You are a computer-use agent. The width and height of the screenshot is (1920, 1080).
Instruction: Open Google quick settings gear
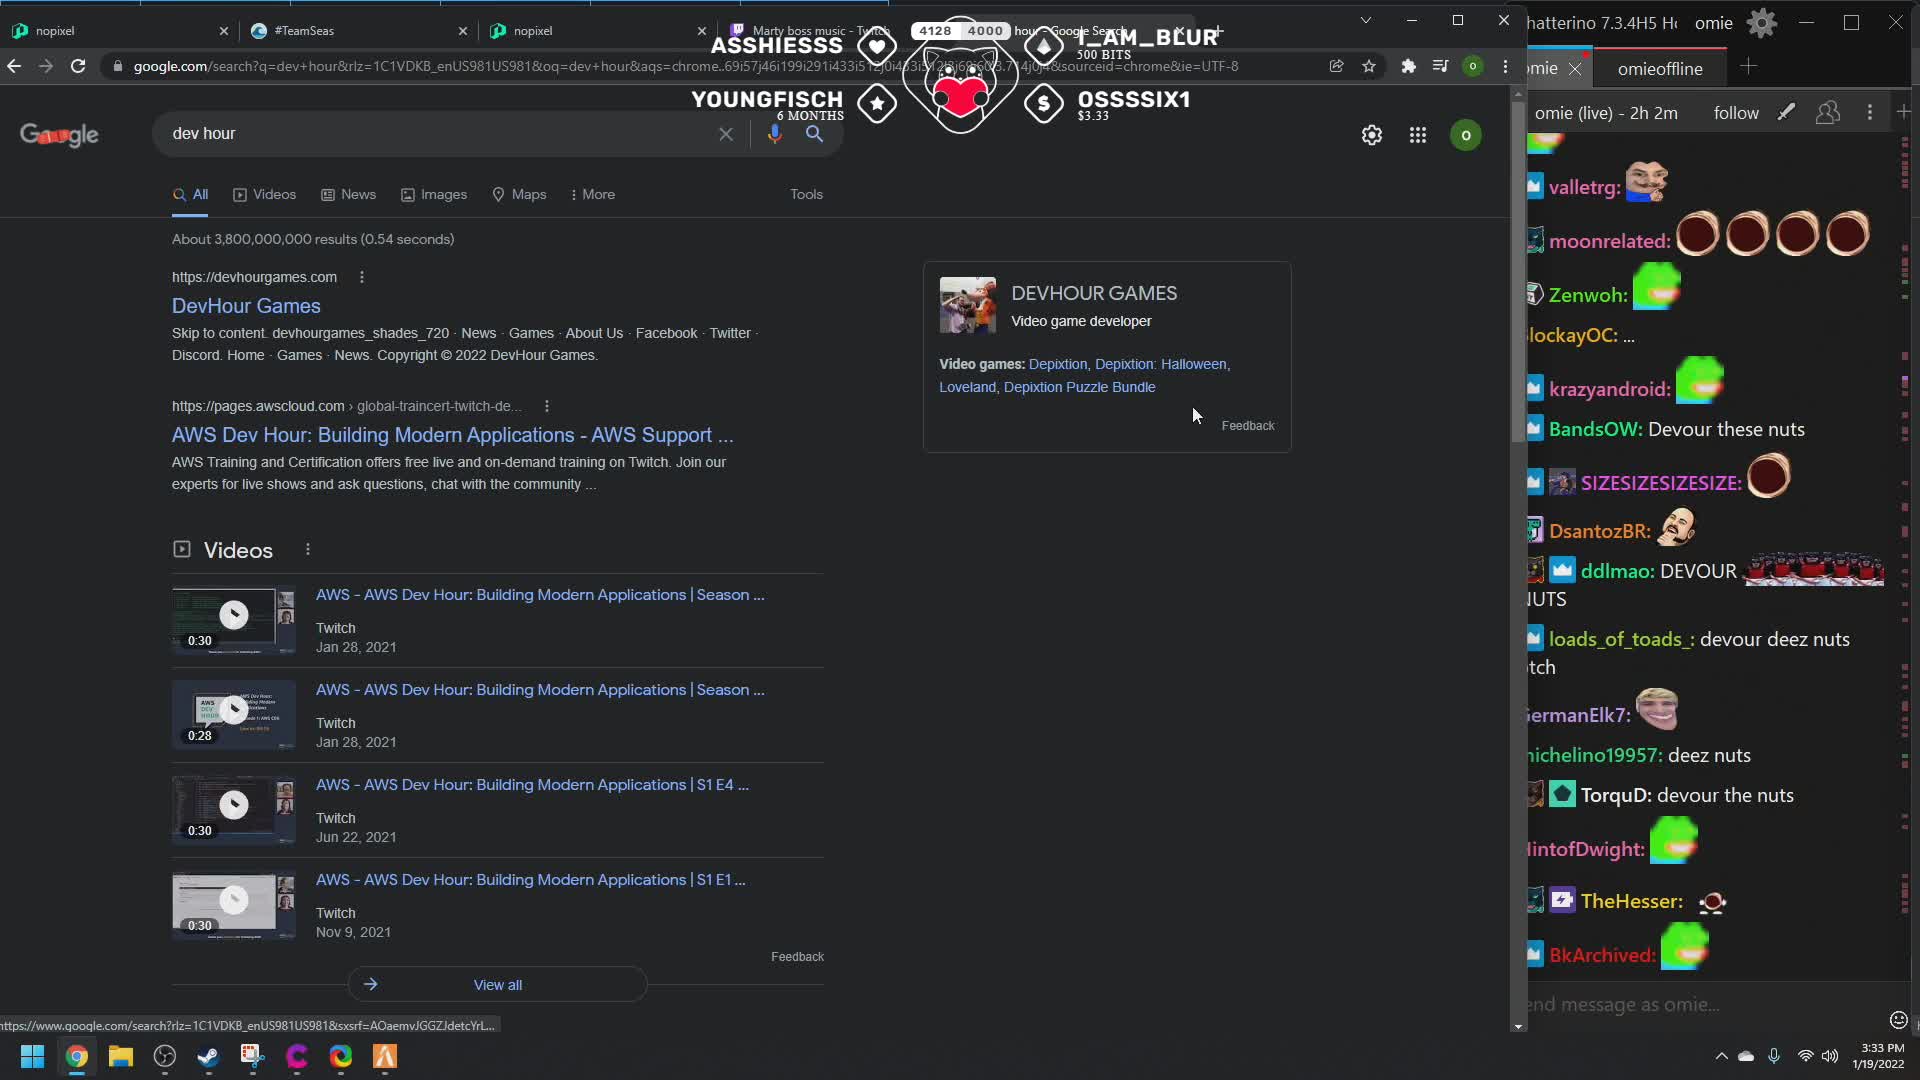coord(1372,135)
